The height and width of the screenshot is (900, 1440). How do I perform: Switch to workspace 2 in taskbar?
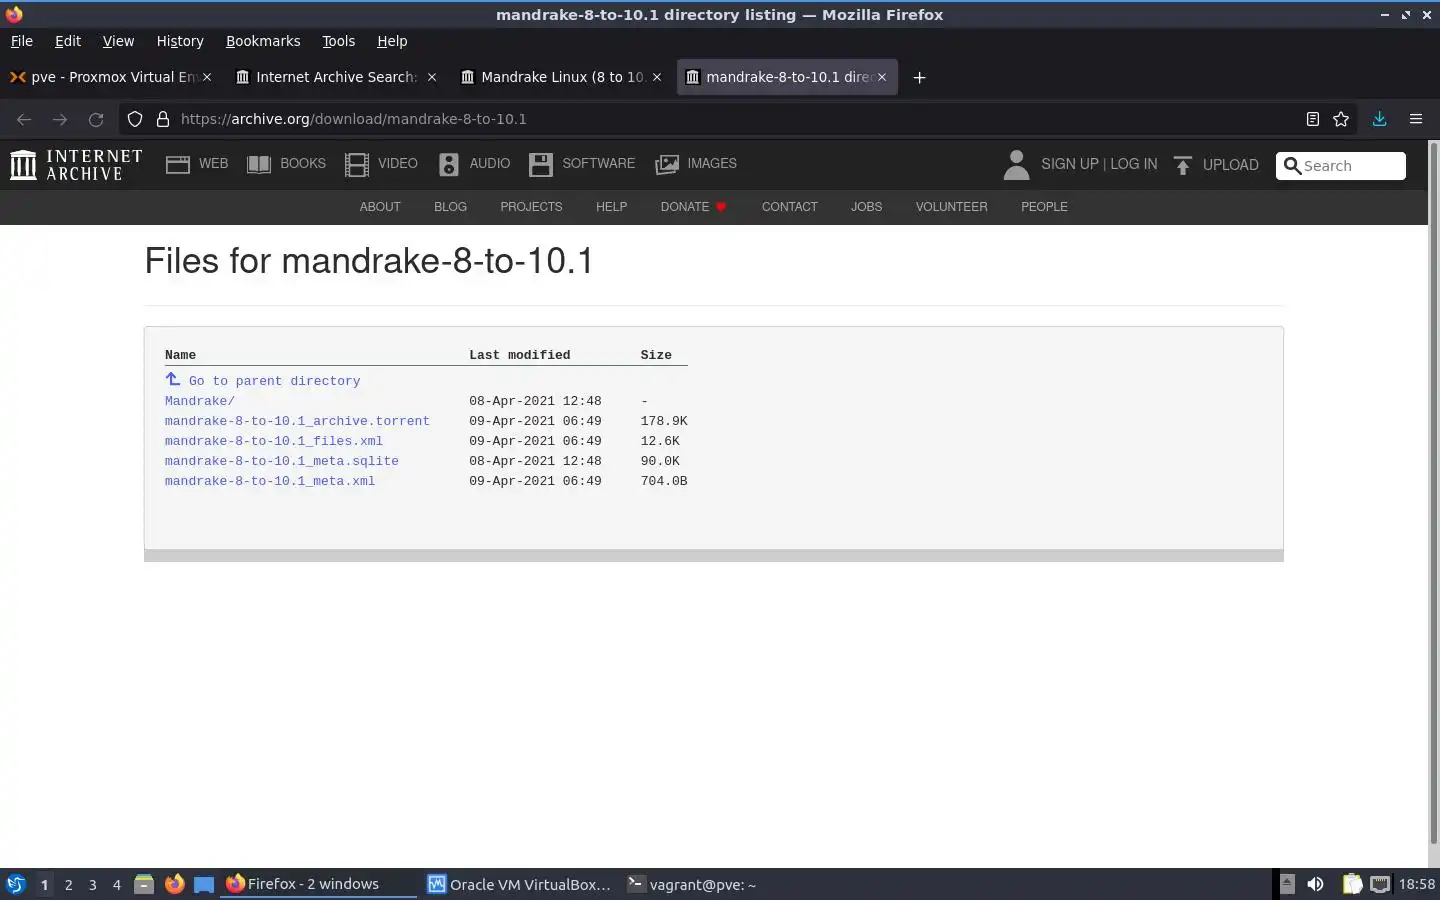[x=68, y=884]
